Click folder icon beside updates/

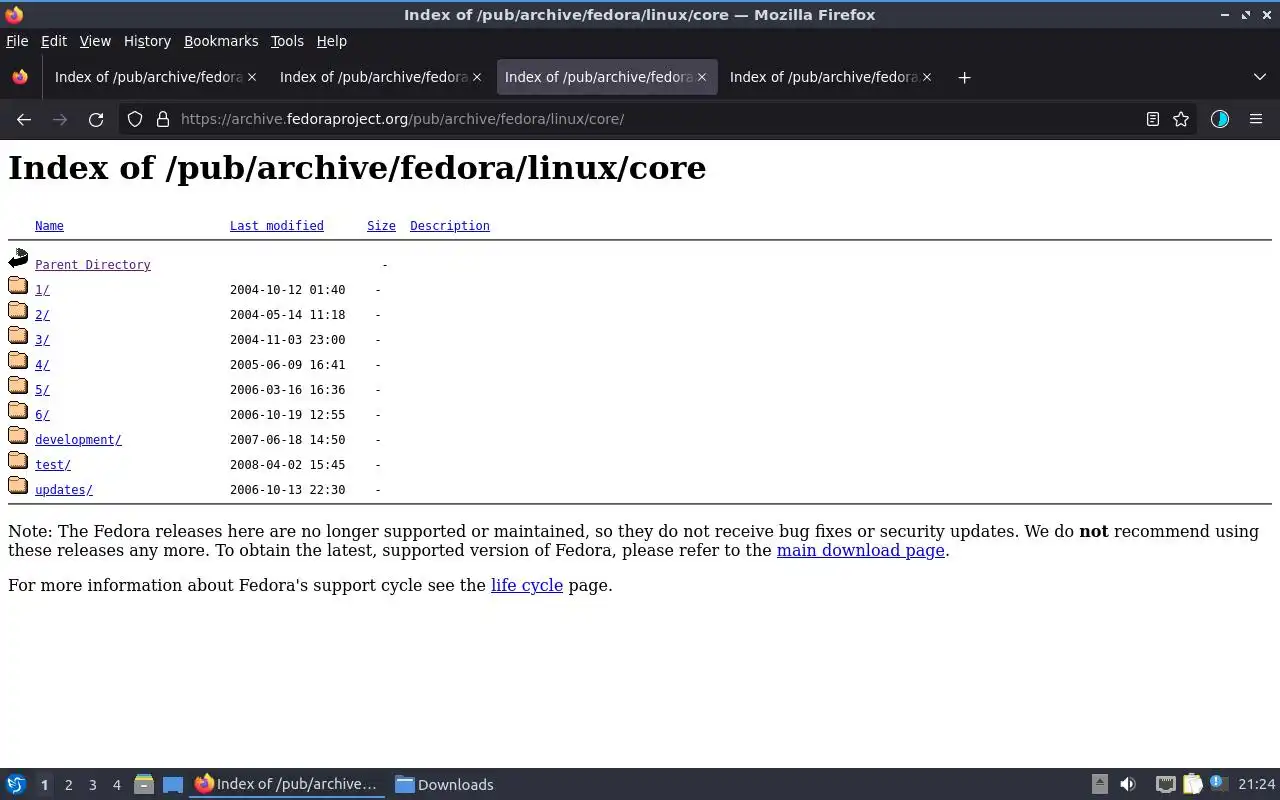click(x=18, y=485)
